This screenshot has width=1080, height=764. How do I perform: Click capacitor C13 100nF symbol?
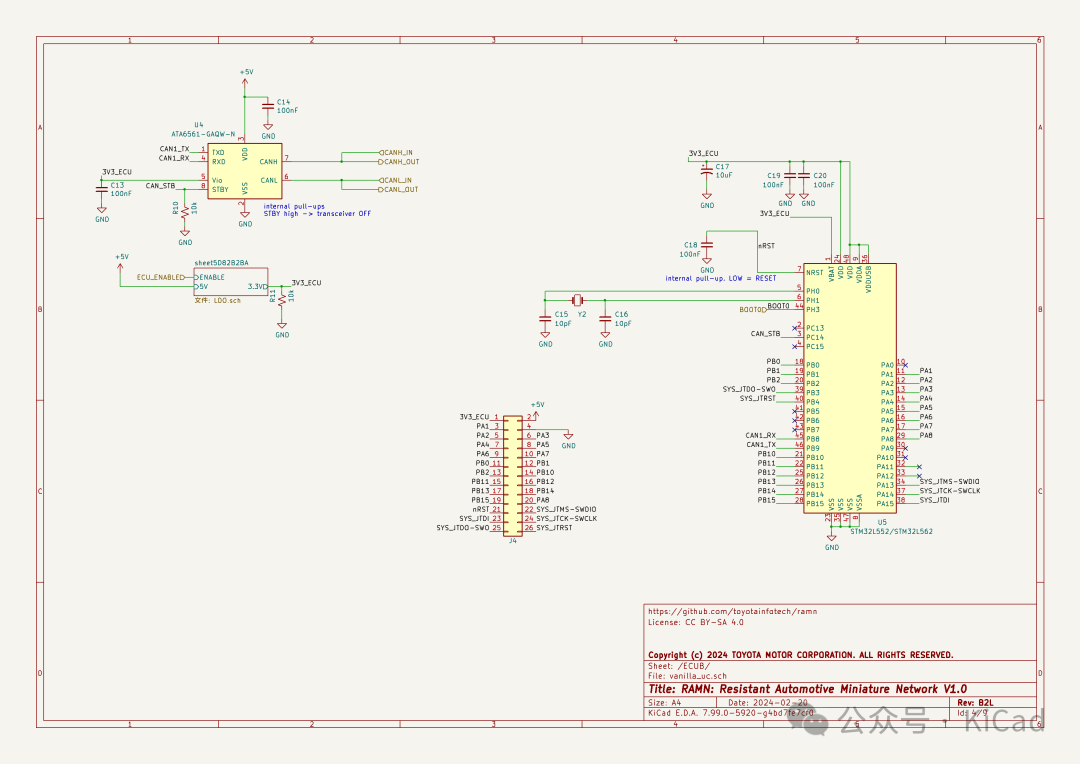101,189
